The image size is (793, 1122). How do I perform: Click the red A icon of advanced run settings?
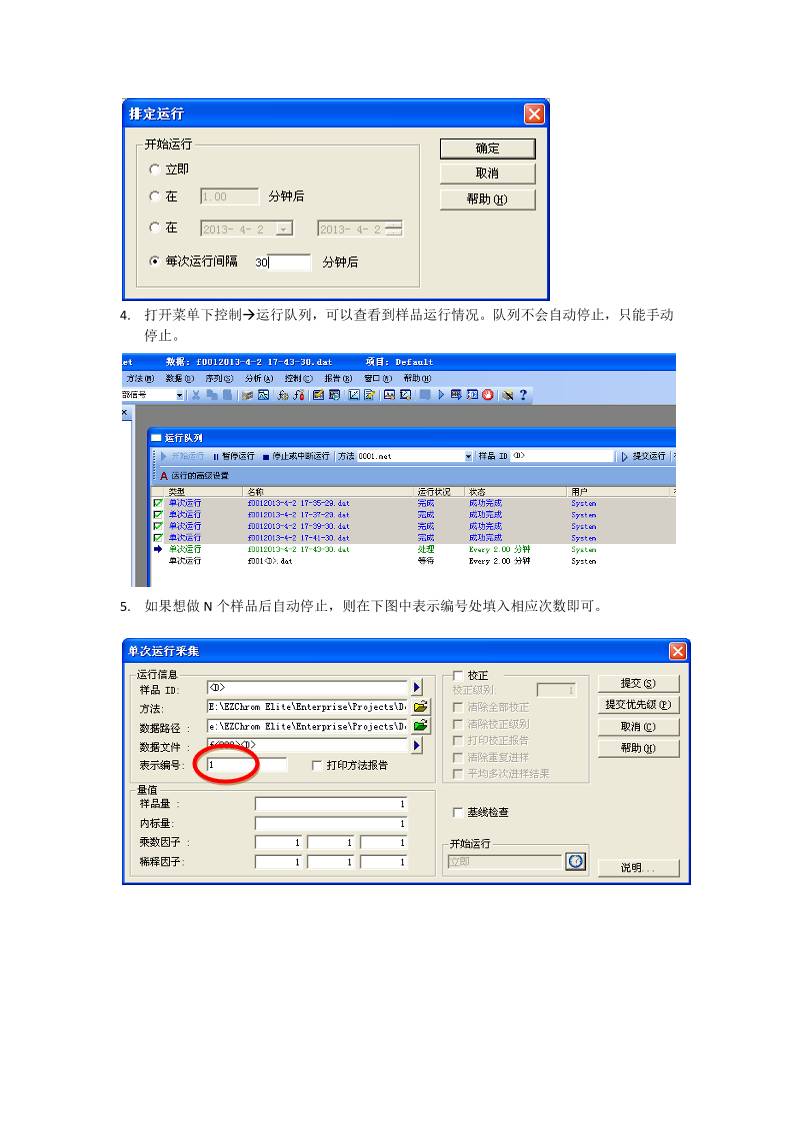point(164,476)
